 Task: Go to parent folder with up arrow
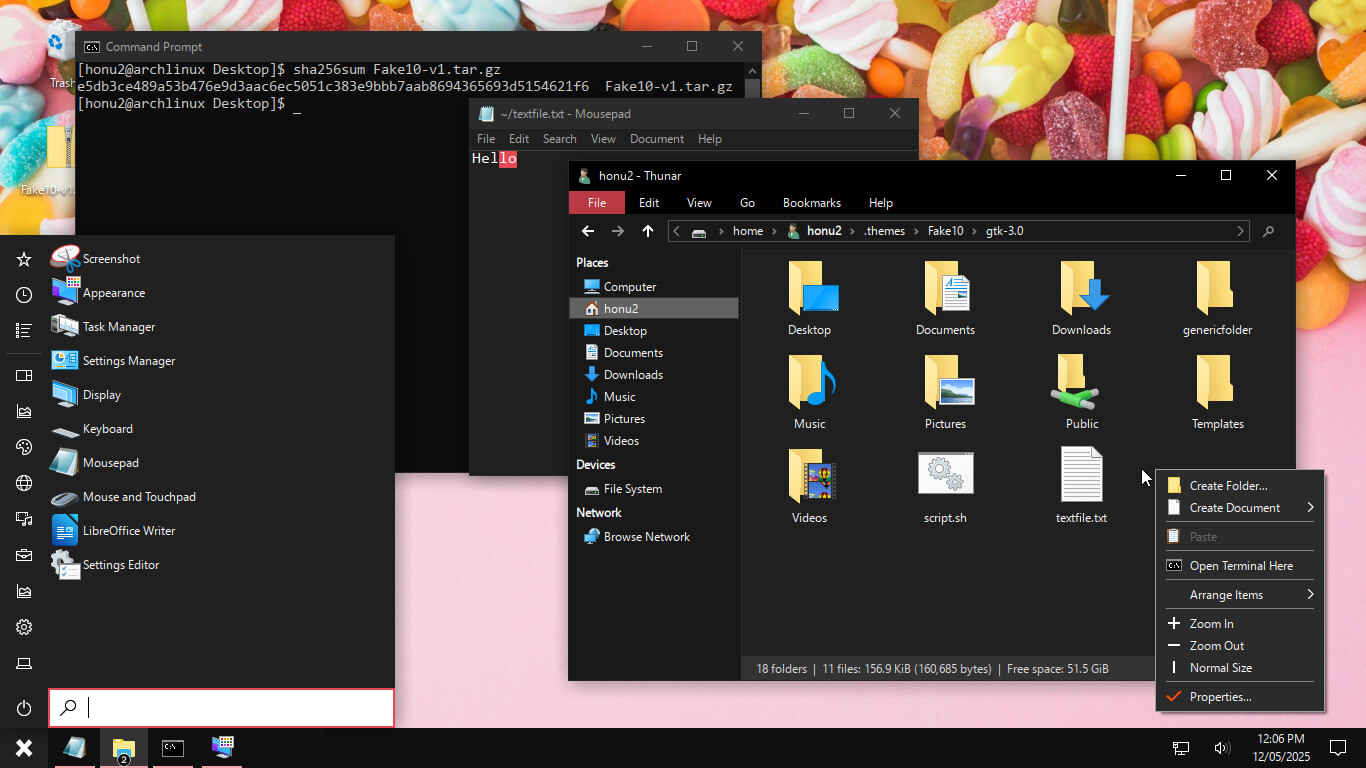[x=648, y=231]
